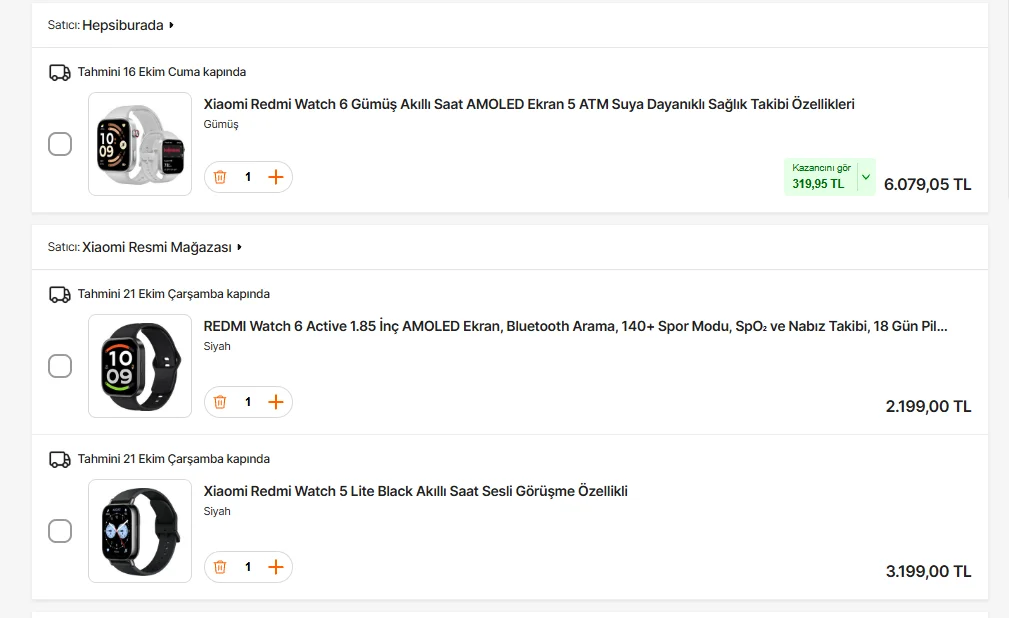Add one more REDMI Watch 6 Active

click(x=275, y=402)
